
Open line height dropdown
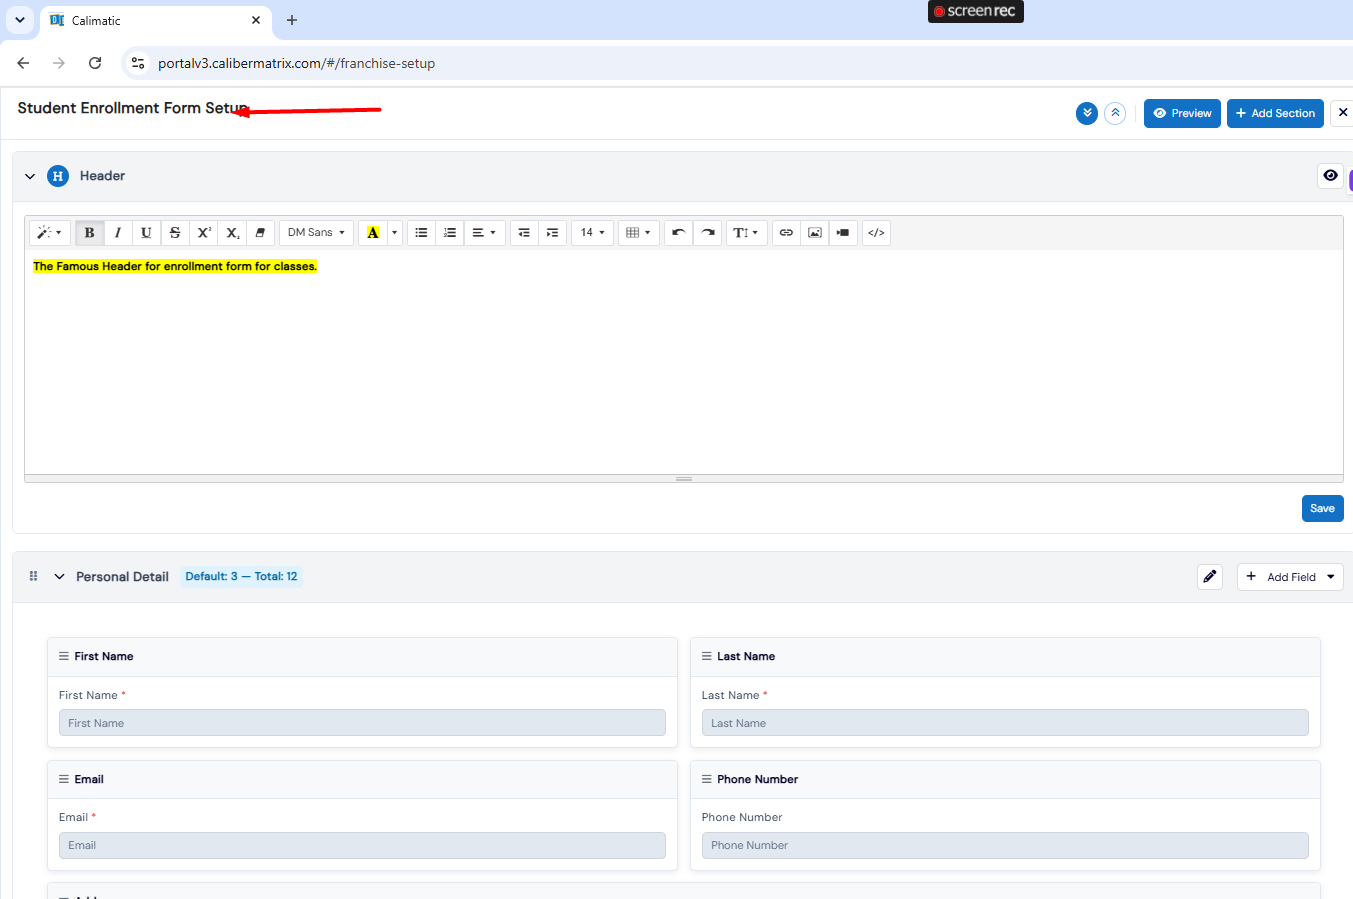(x=746, y=233)
